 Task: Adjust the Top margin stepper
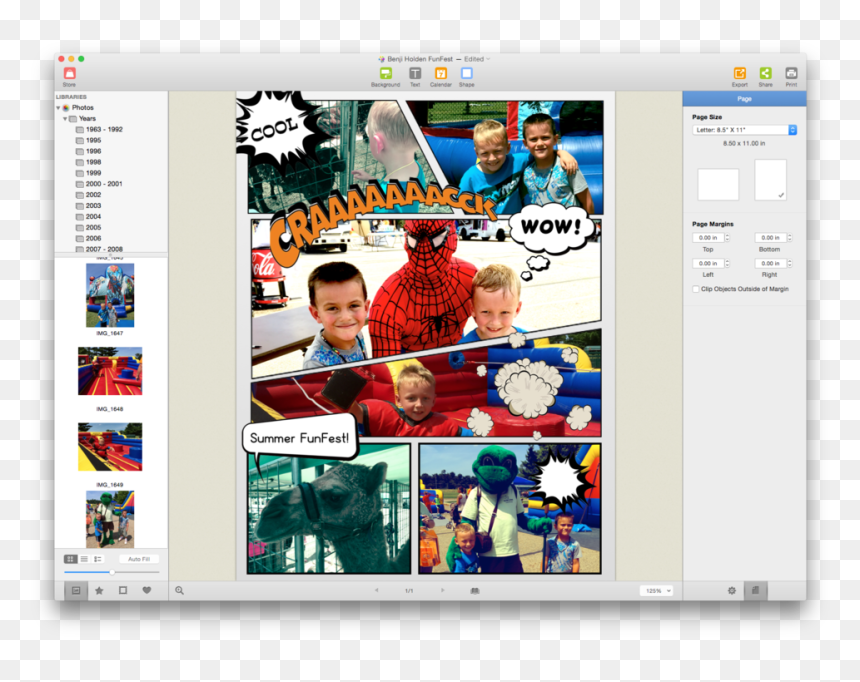[x=727, y=238]
